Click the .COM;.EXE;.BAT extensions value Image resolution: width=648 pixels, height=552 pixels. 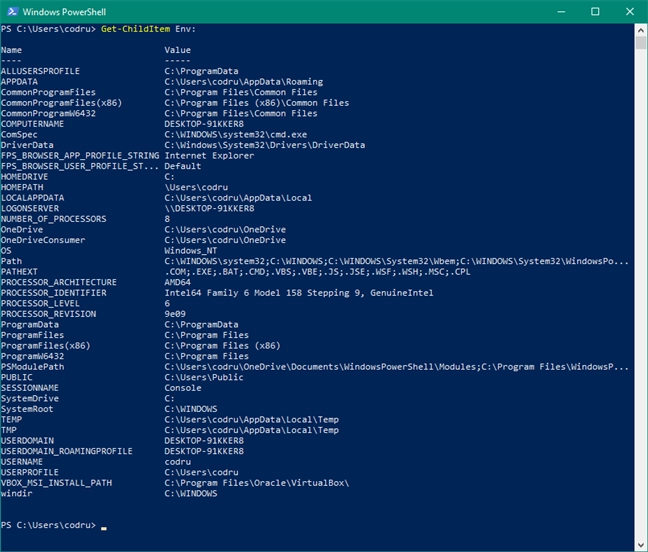click(317, 272)
